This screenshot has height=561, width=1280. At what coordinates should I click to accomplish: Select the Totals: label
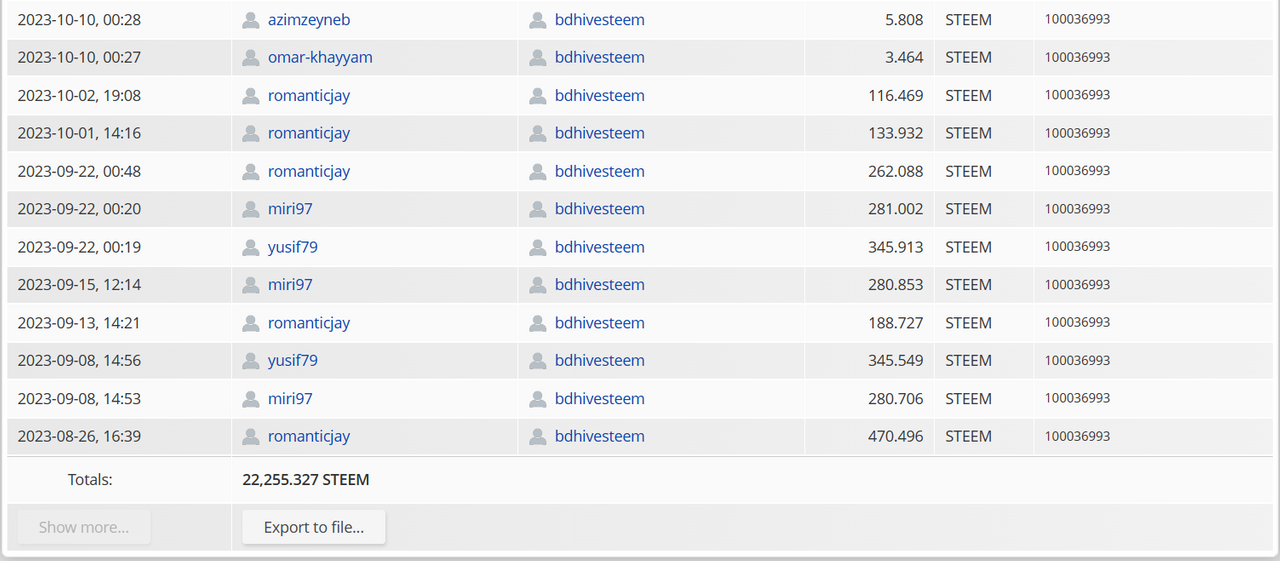coord(90,480)
